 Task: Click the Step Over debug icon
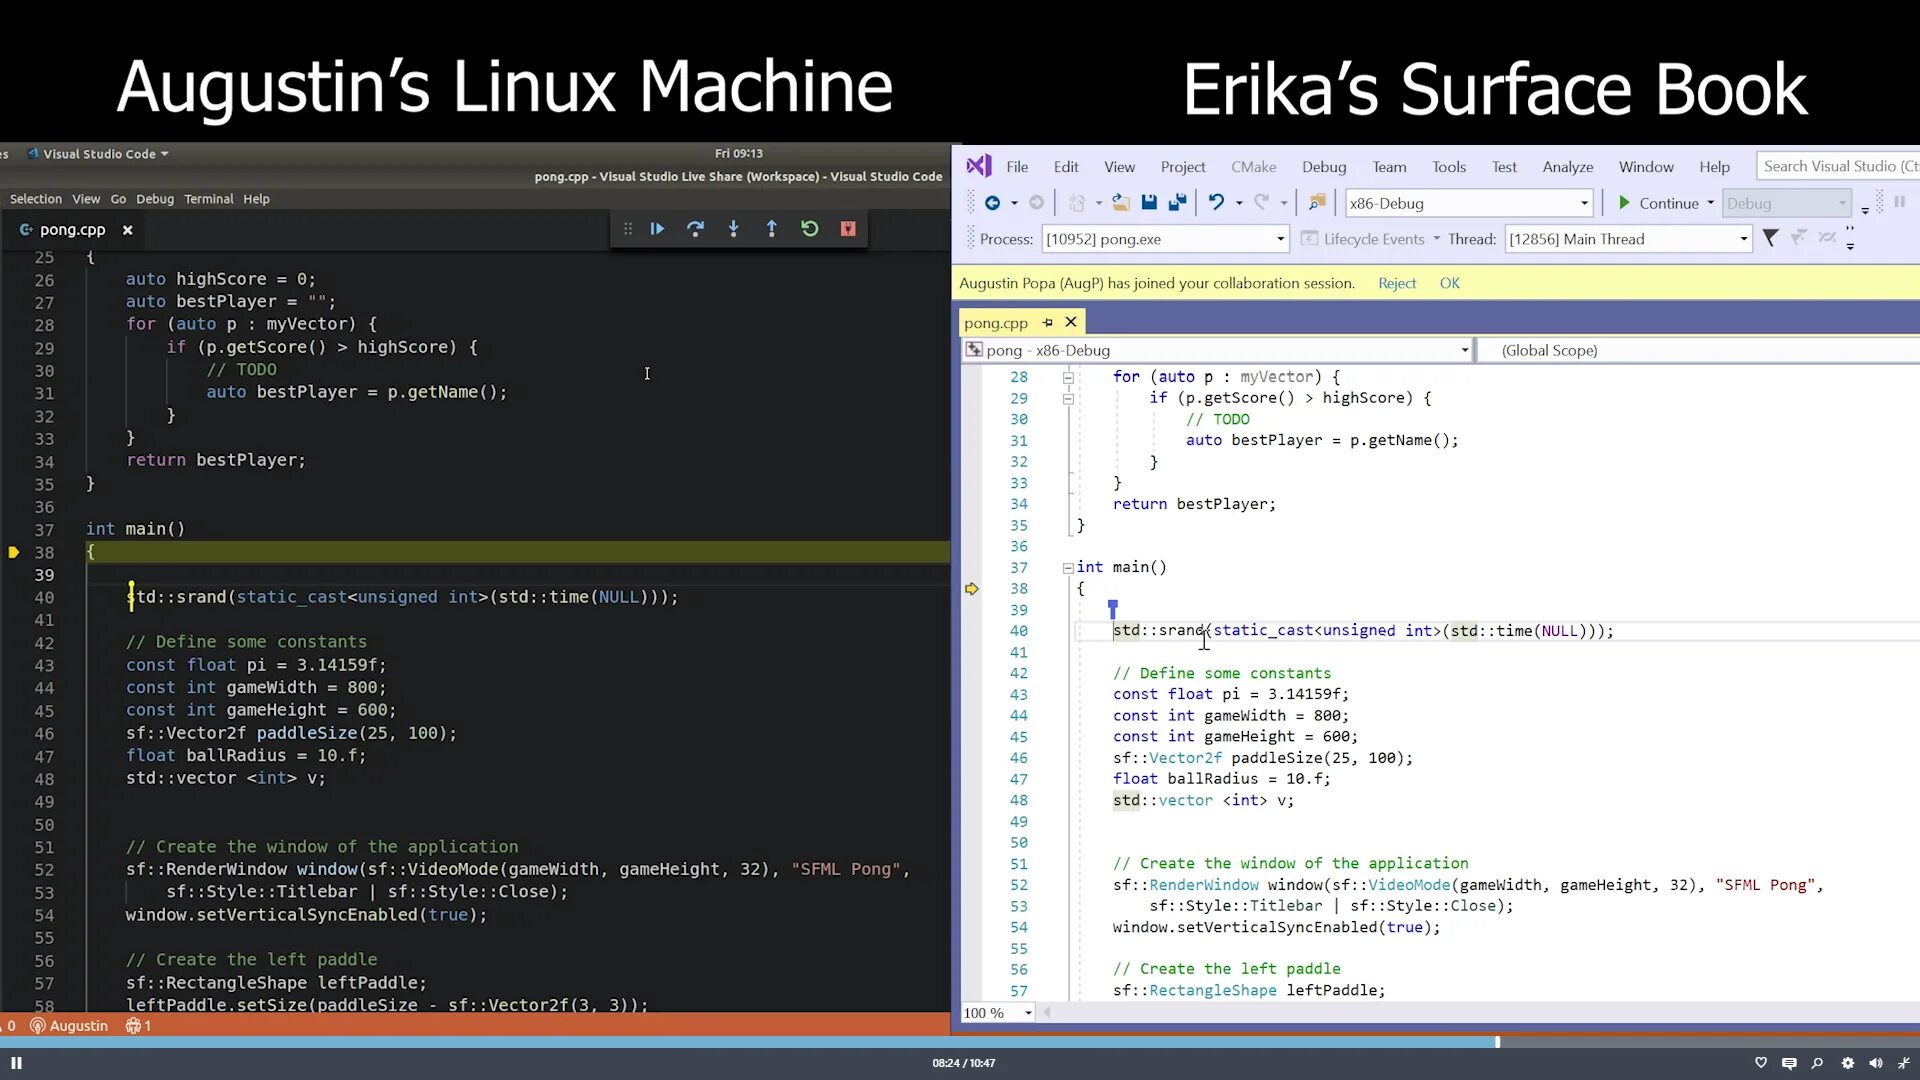coord(695,229)
